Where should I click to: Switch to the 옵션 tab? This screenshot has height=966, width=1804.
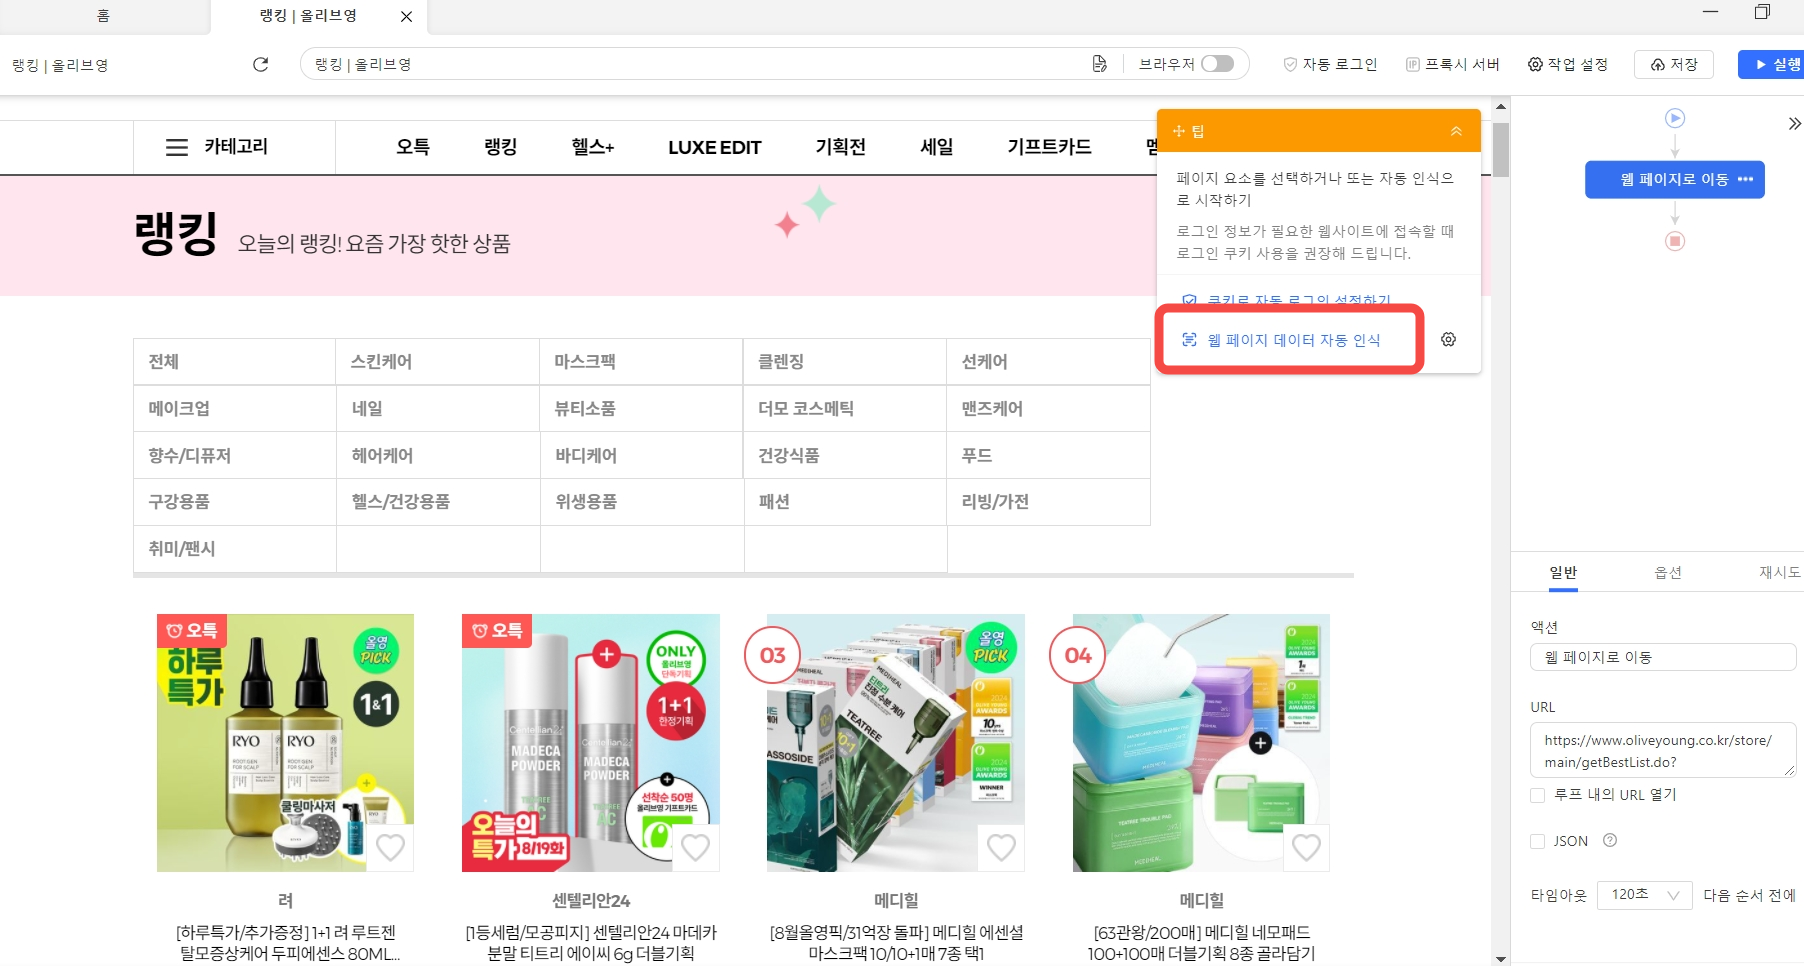click(x=1667, y=572)
